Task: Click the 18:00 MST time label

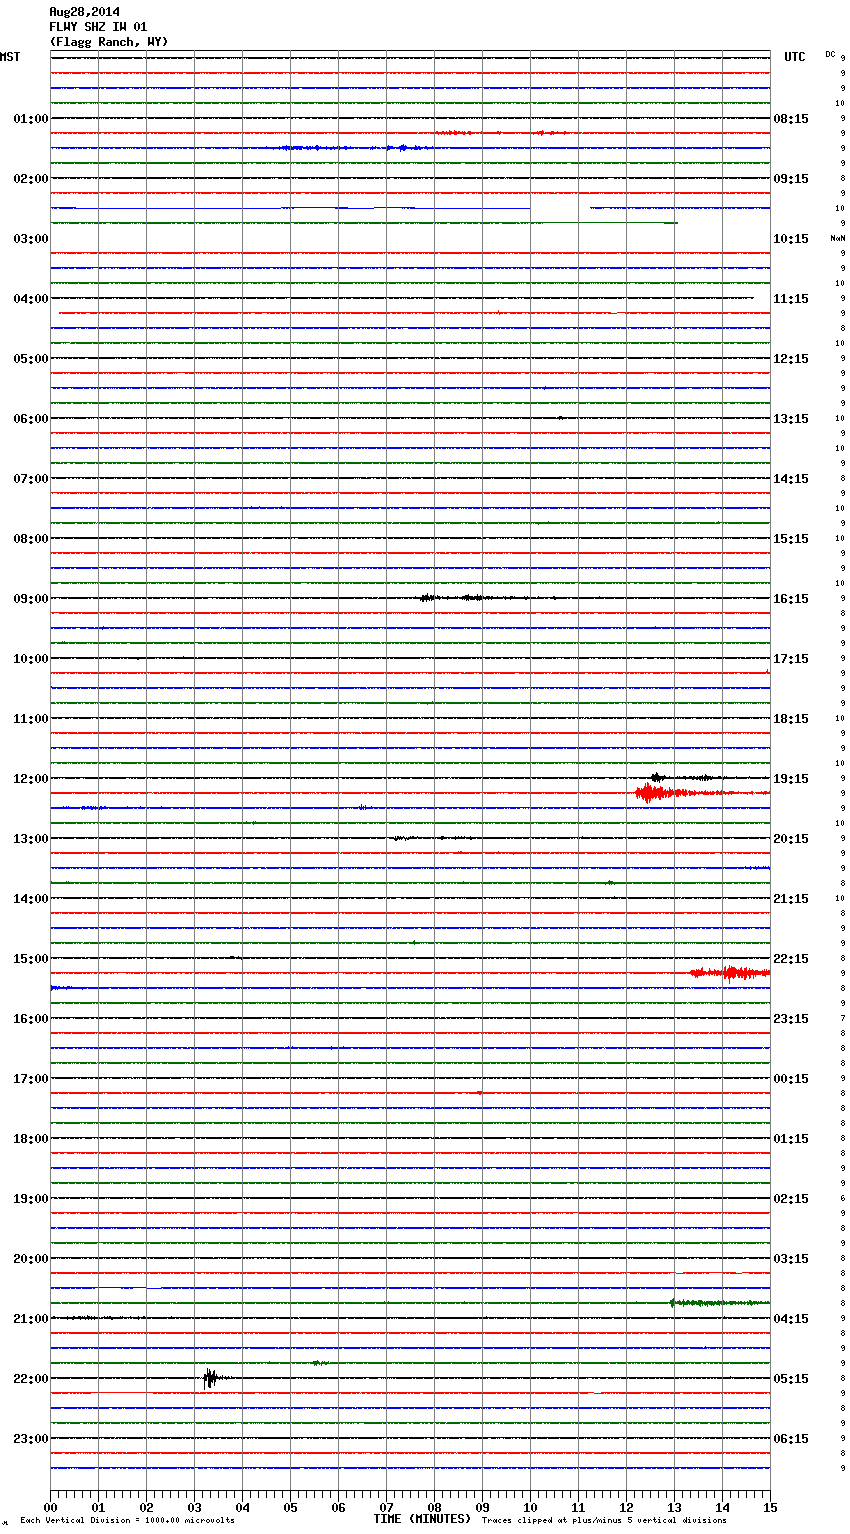Action: (x=31, y=1139)
